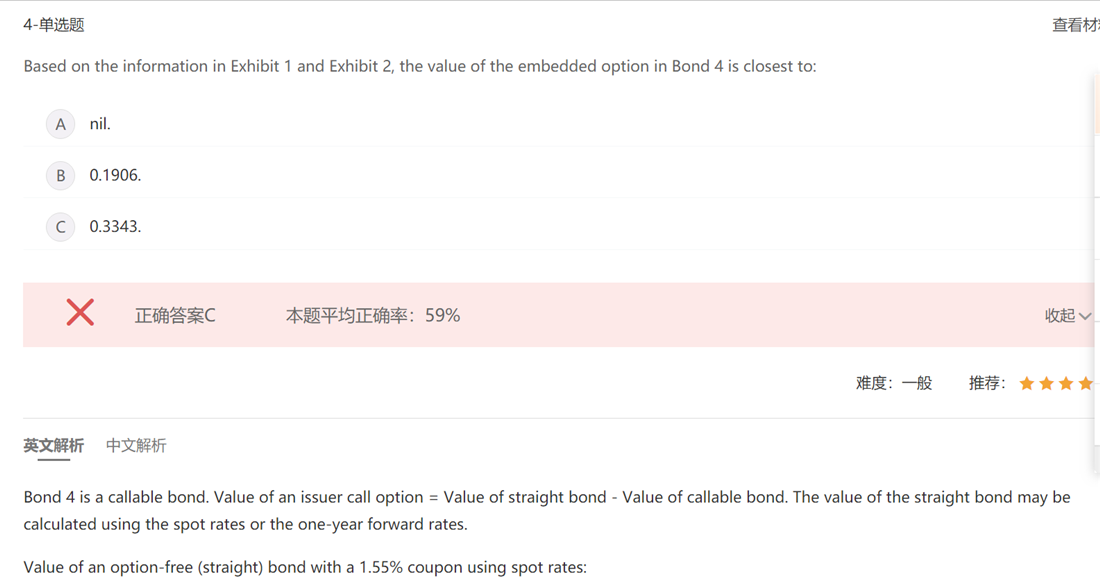1100x585 pixels.
Task: Switch to the 英文解析 tab
Action: click(x=54, y=445)
